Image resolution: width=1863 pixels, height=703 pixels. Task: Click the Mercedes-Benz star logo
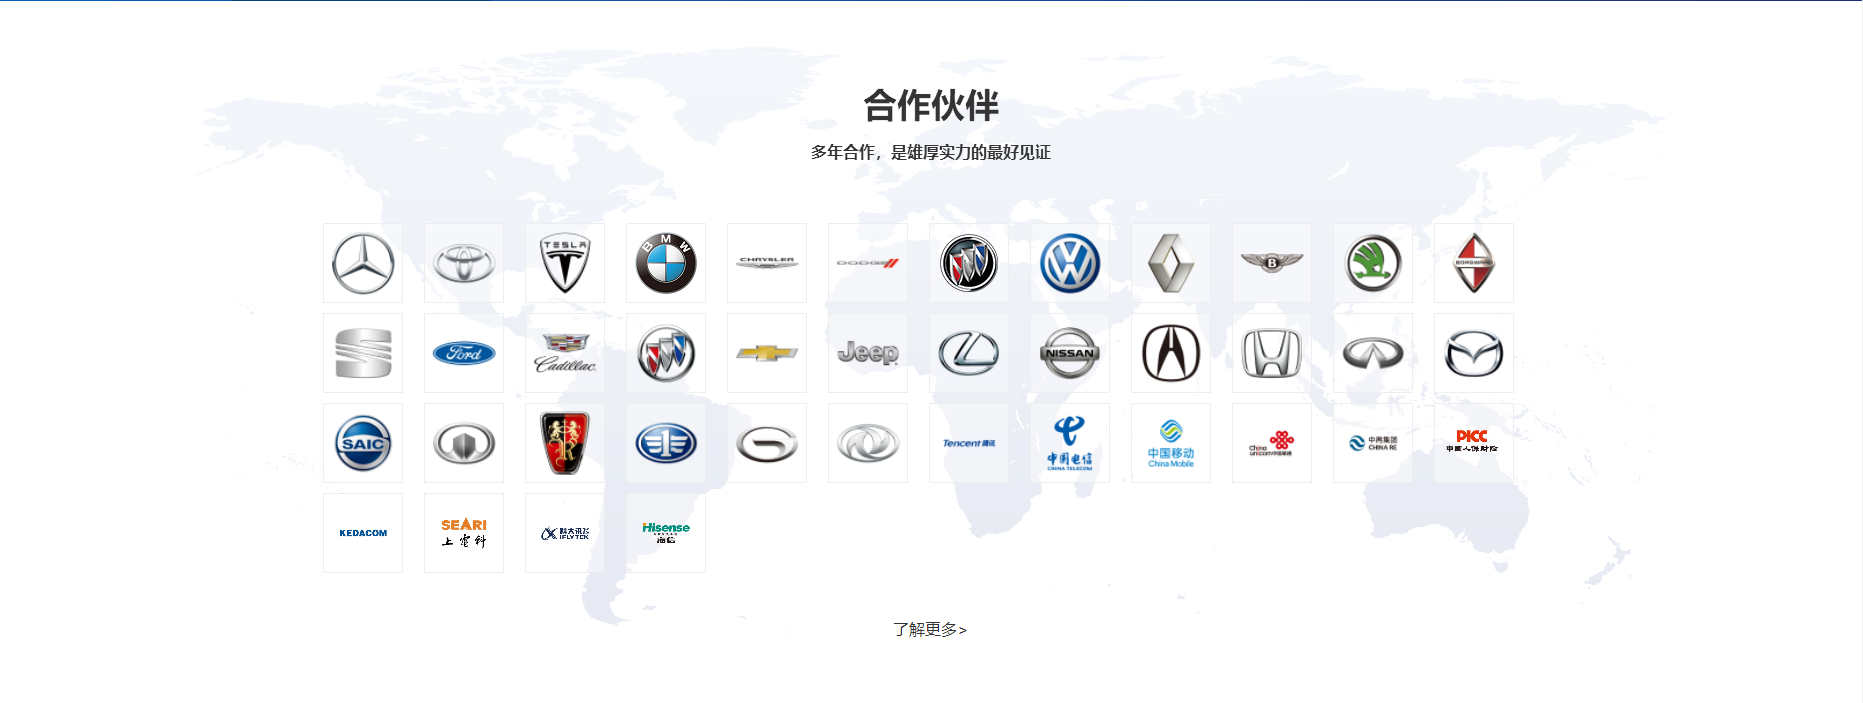[x=363, y=263]
